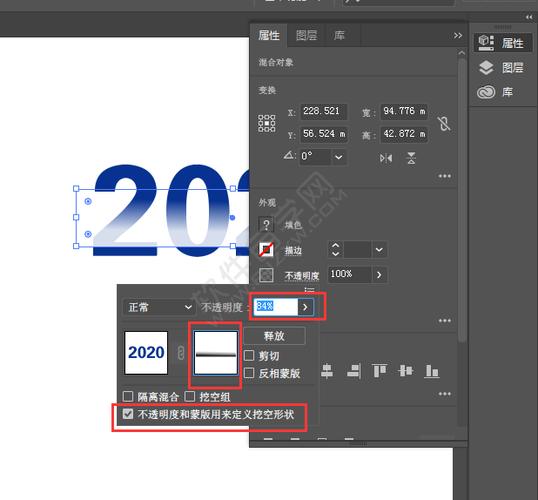Image resolution: width=538 pixels, height=500 pixels.
Task: Toggle the constrain width and height proportions link icon
Action: pos(444,123)
